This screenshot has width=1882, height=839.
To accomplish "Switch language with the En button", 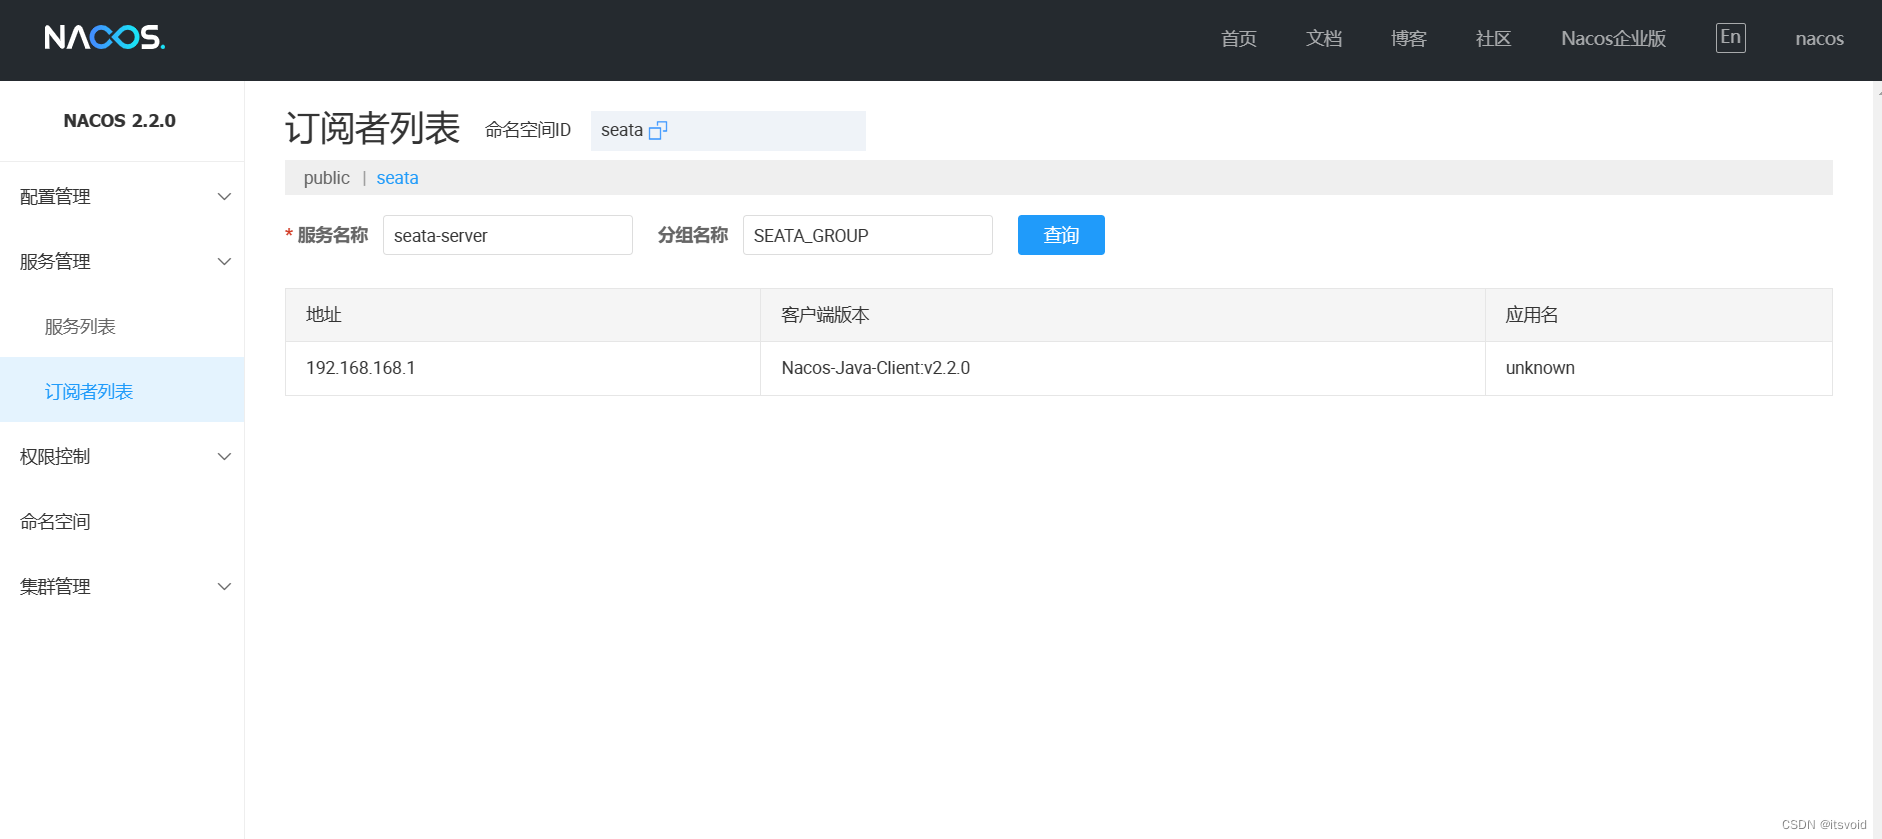I will point(1731,38).
